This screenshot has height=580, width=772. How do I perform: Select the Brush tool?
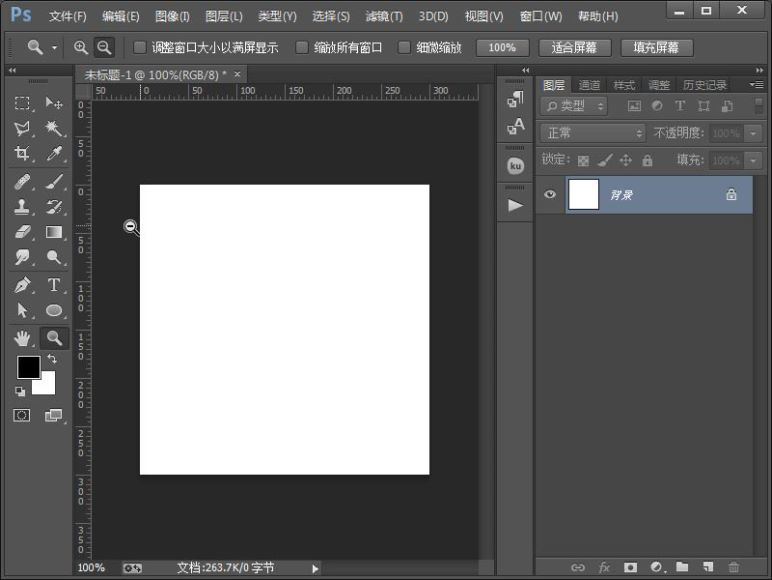pos(54,182)
